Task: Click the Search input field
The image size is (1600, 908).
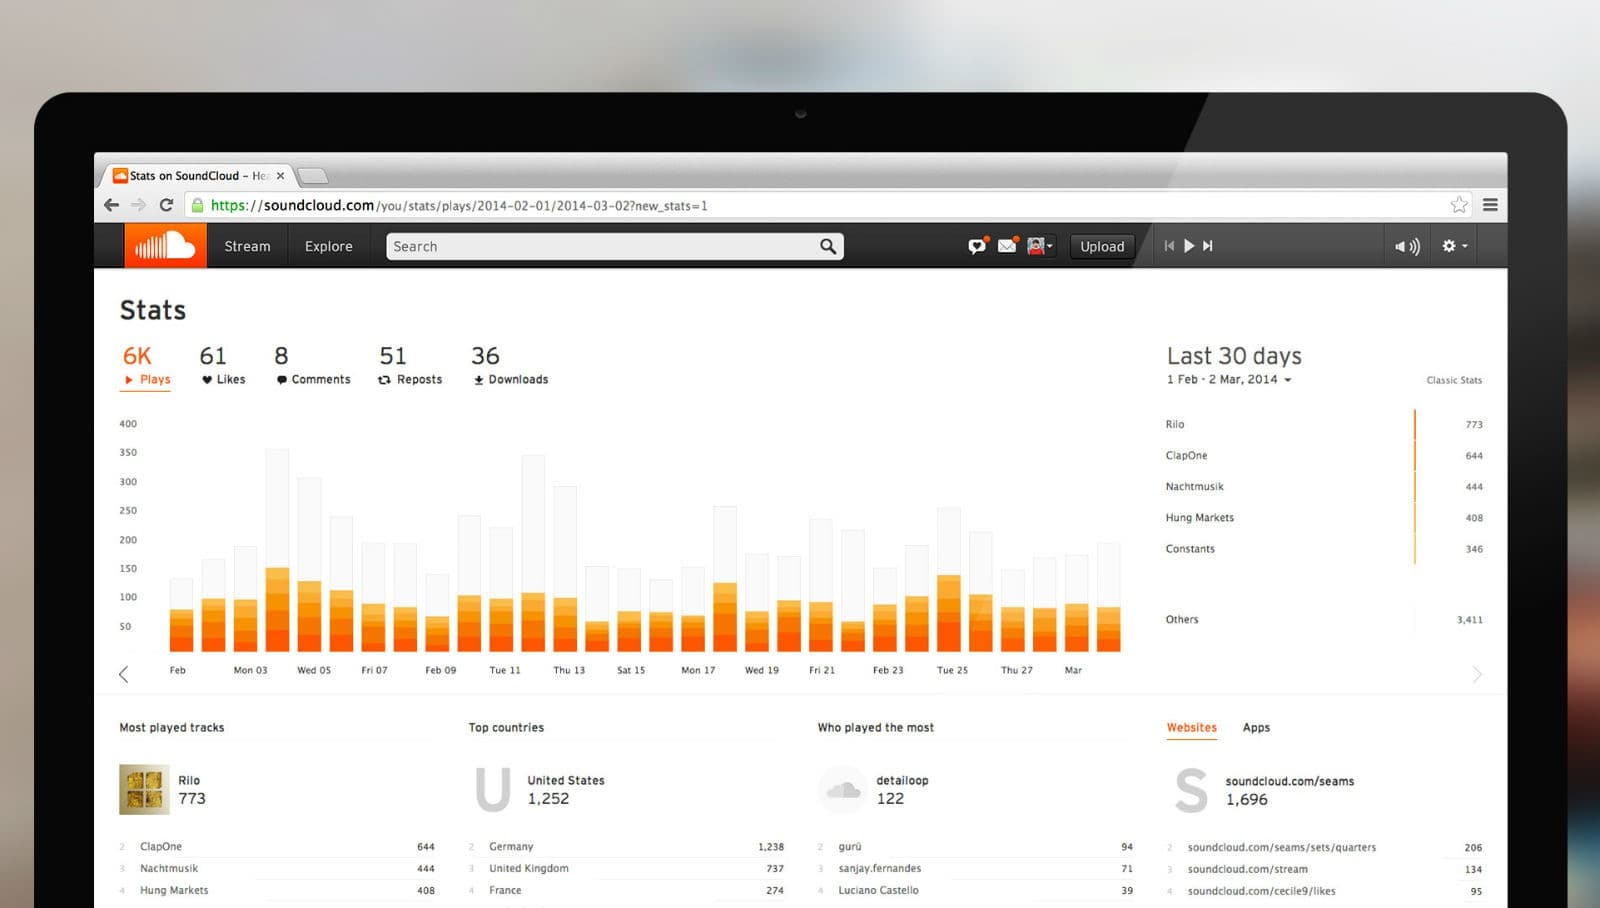Action: [600, 246]
